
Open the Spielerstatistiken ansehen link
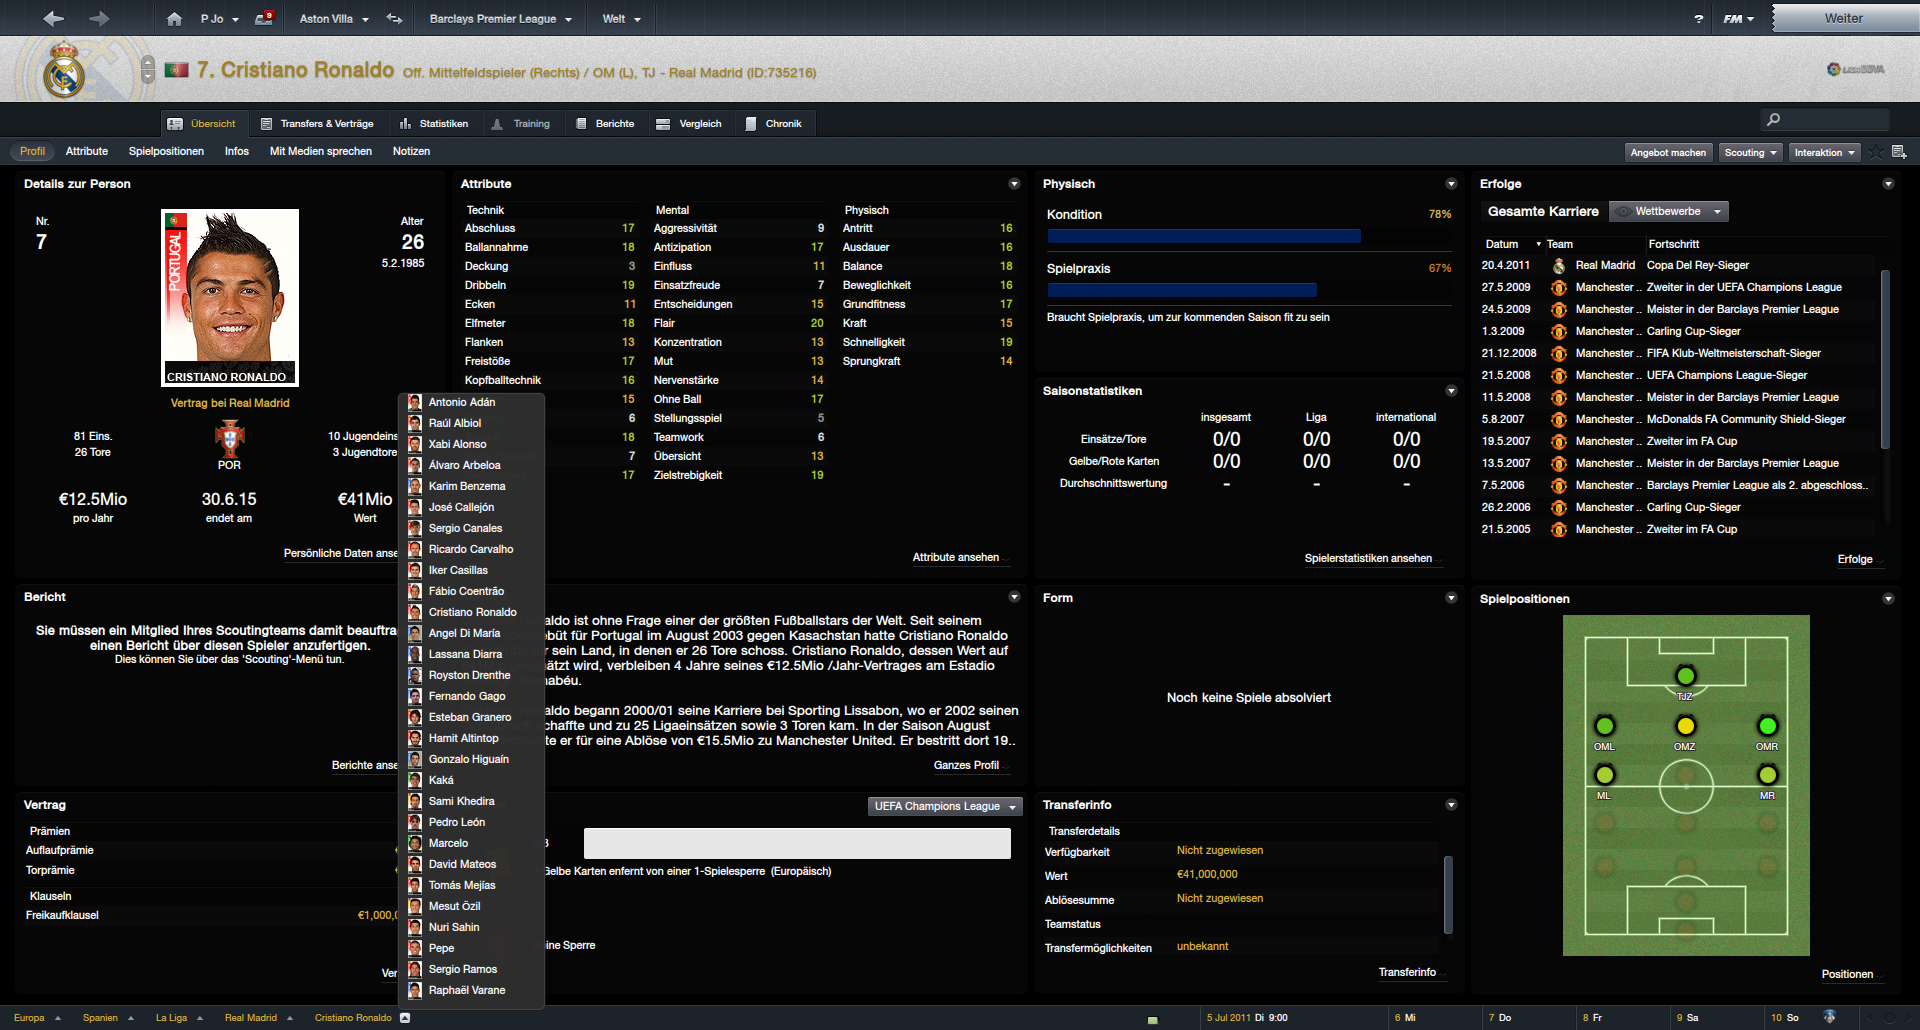click(1368, 559)
